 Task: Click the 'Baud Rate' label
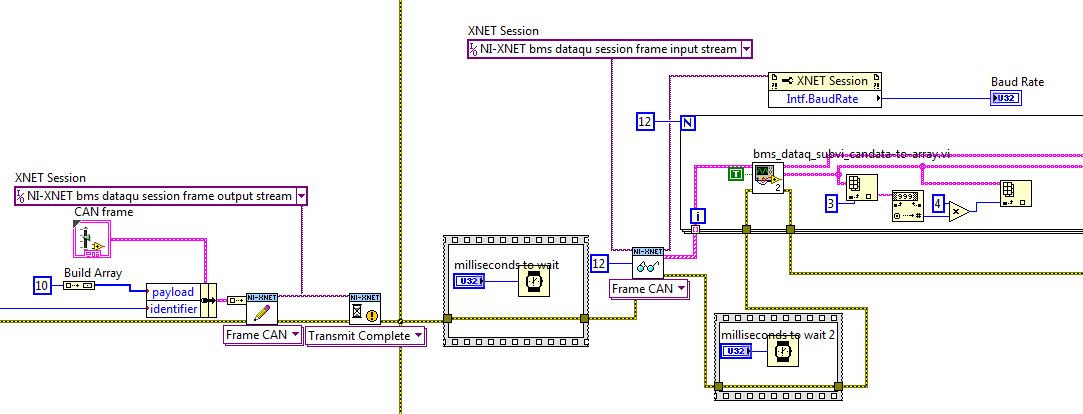click(x=1017, y=82)
